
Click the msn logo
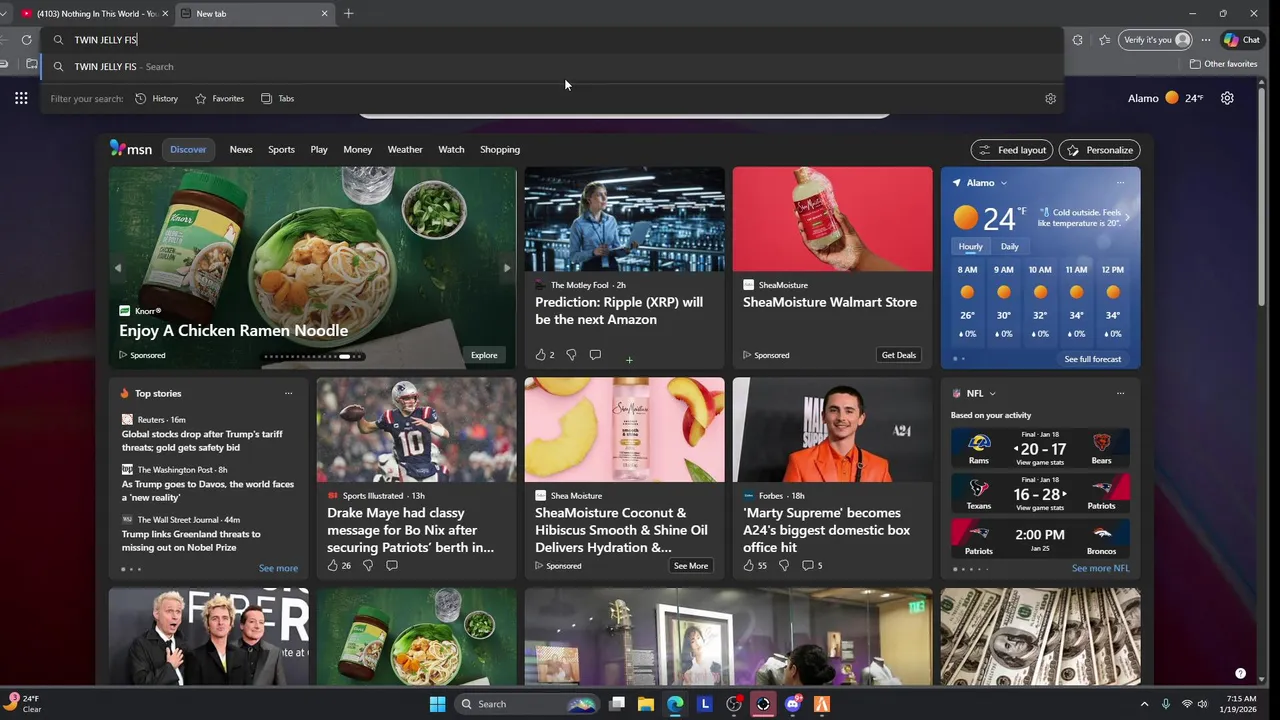point(131,149)
